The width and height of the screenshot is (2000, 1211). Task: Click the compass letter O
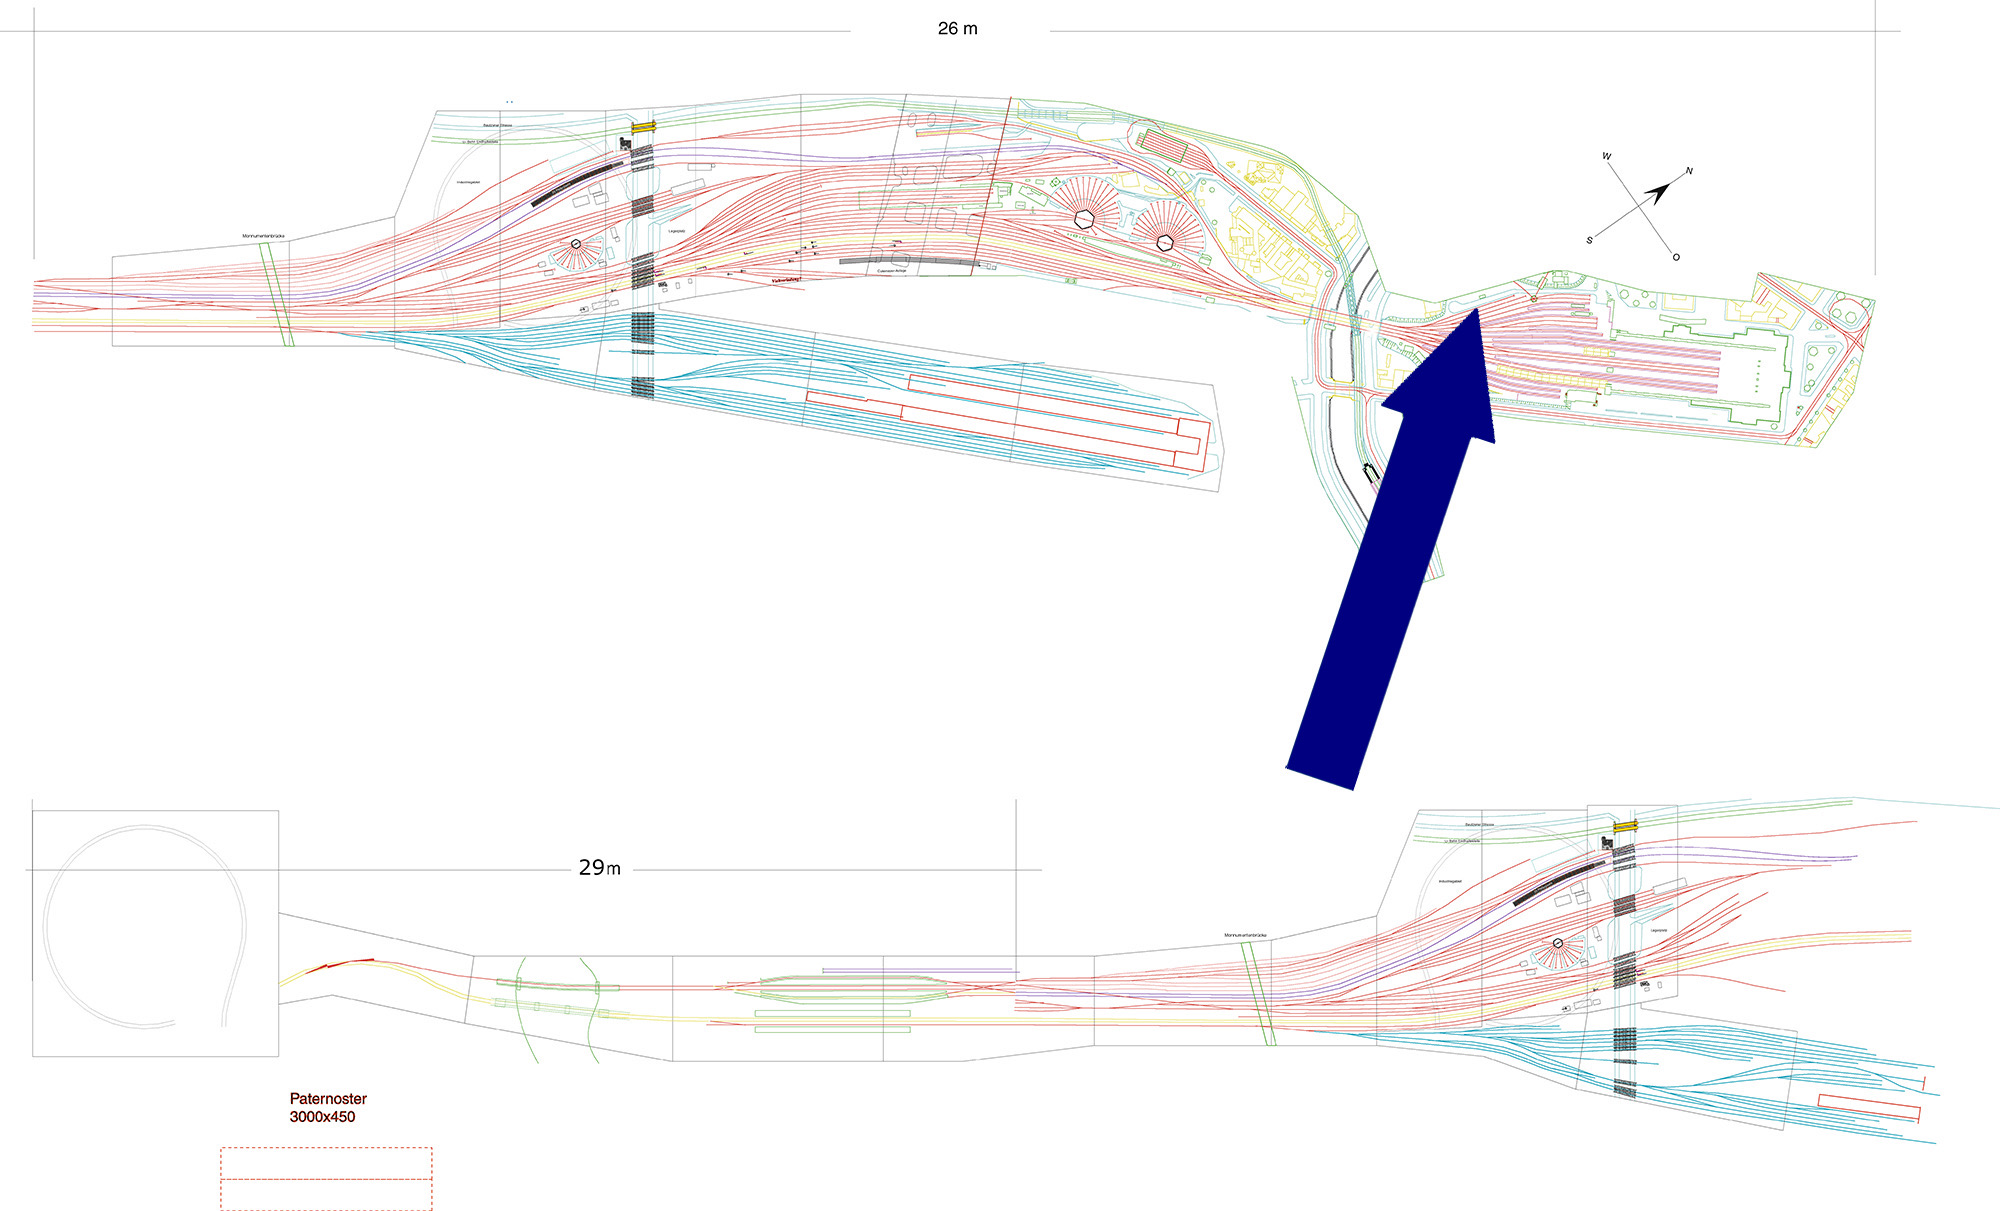coord(1676,257)
